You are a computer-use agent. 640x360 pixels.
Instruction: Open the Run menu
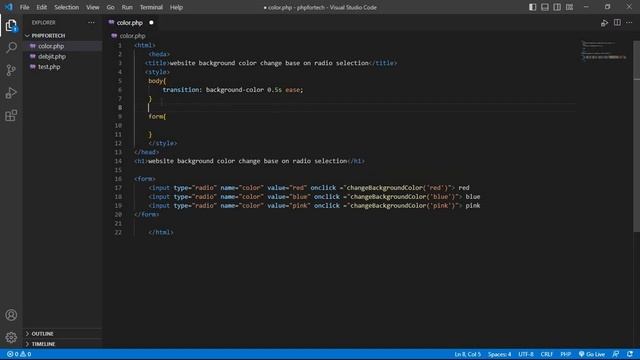pyautogui.click(x=127, y=7)
